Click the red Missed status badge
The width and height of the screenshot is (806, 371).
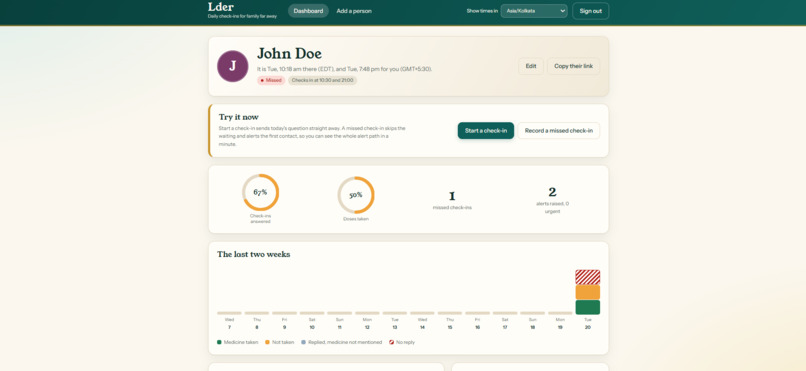tap(271, 80)
